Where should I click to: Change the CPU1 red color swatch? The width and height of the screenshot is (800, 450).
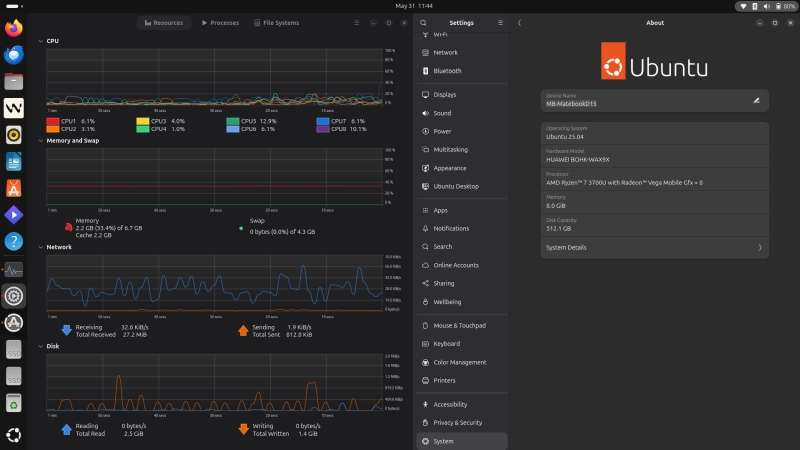pyautogui.click(x=53, y=121)
